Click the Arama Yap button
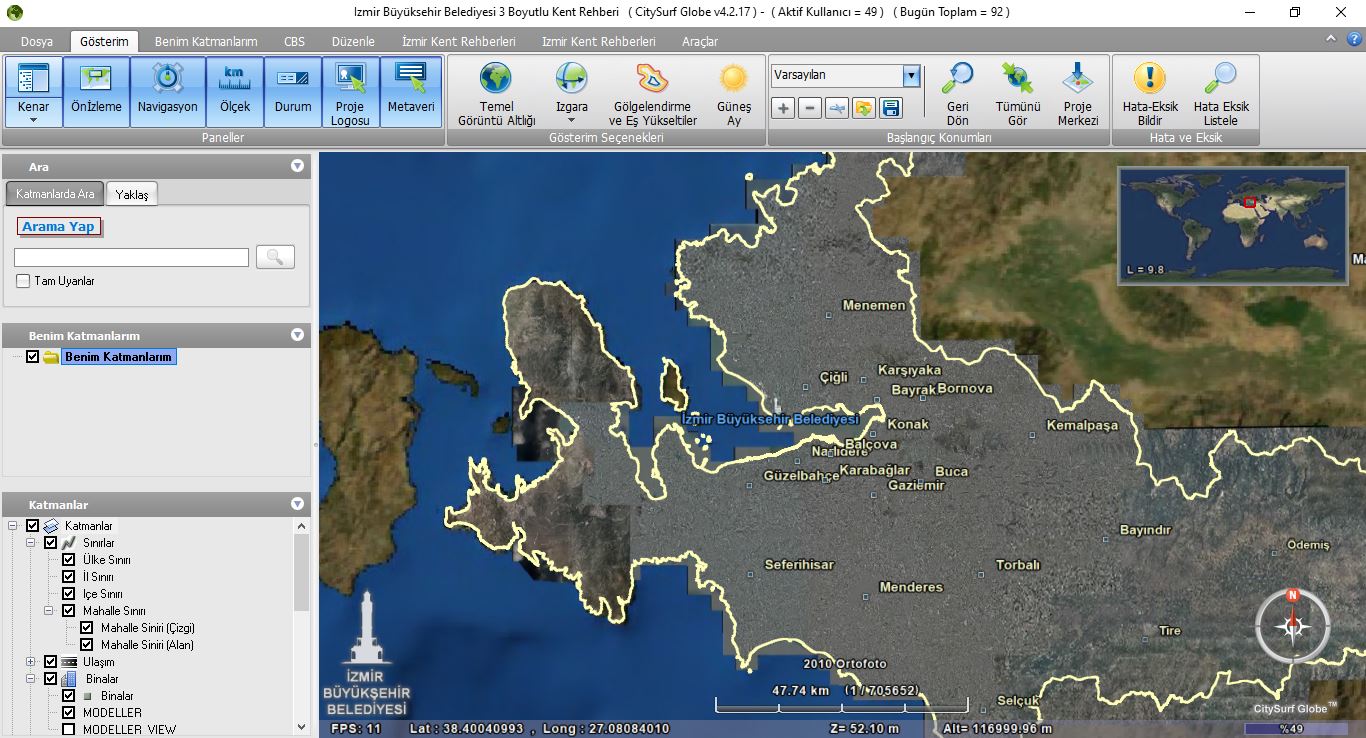 point(59,227)
